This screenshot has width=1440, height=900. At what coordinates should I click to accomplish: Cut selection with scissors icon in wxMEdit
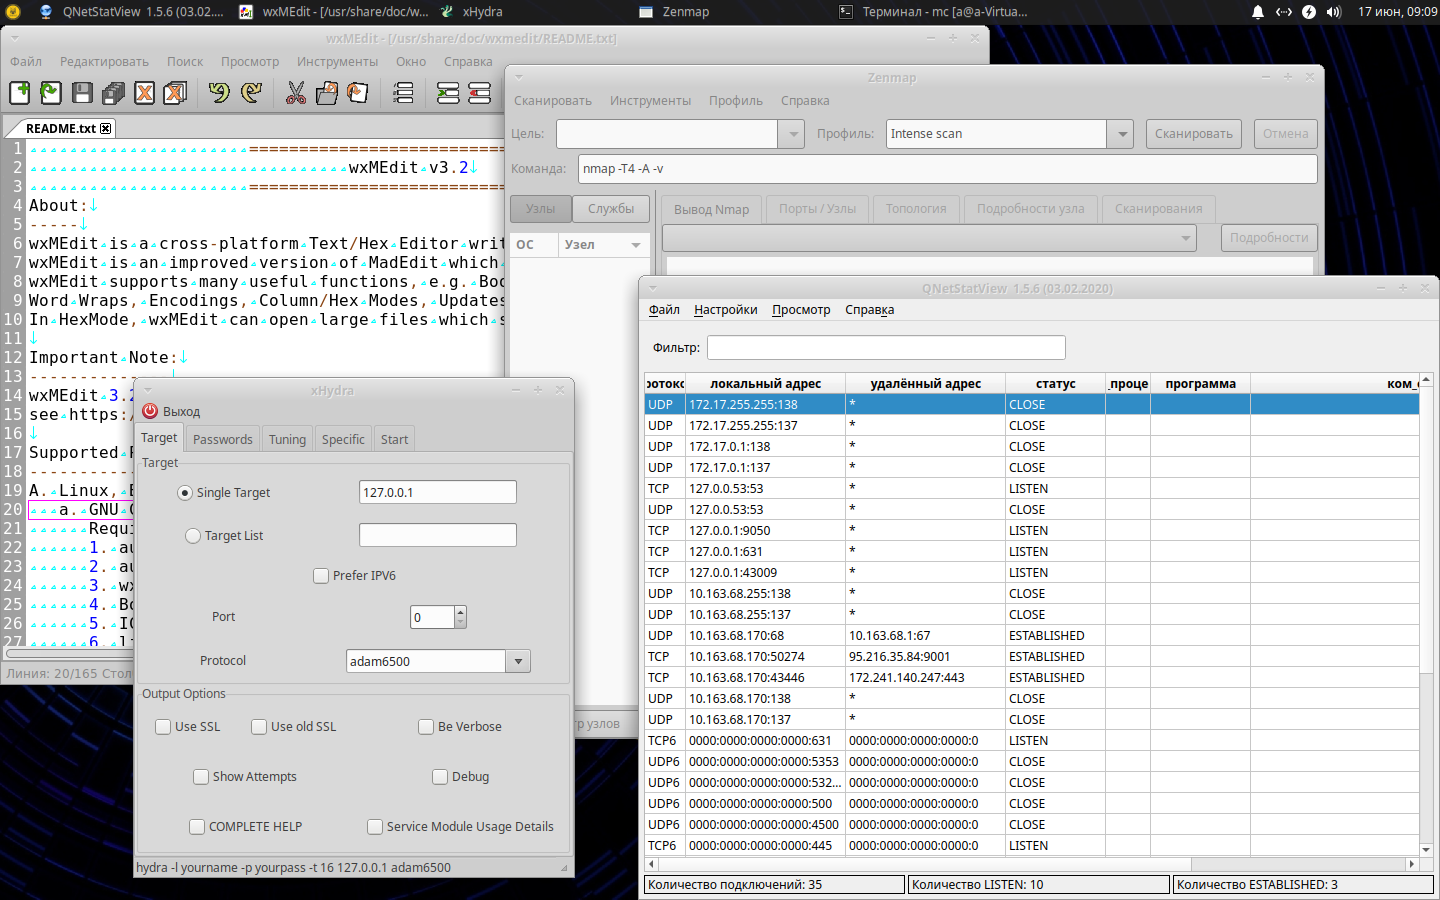[296, 93]
